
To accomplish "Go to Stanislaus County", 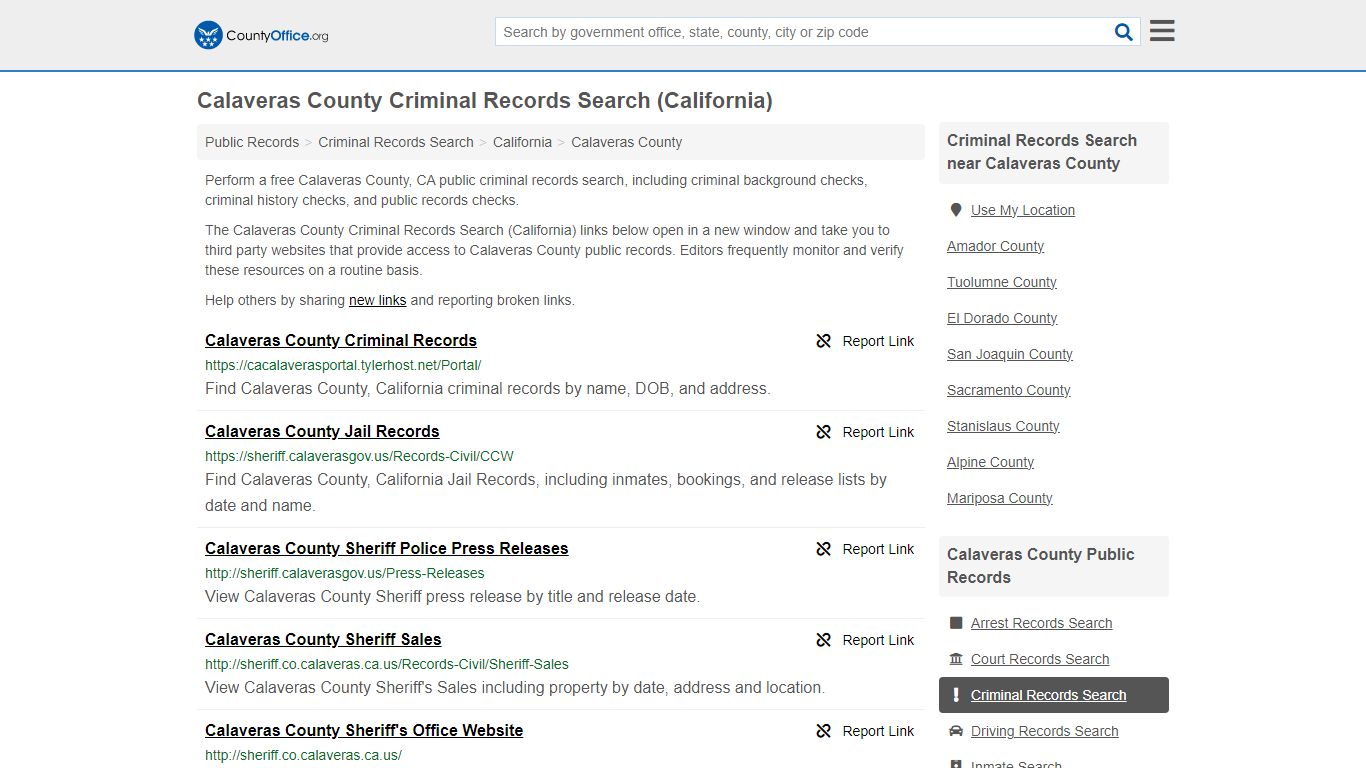I will pos(1003,426).
